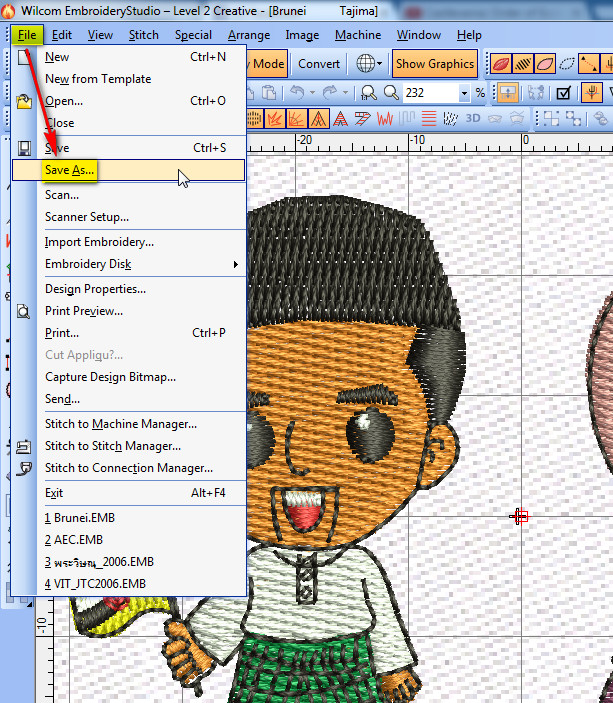
Task: Click the Open folder icon beside Open...
Action: [24, 101]
